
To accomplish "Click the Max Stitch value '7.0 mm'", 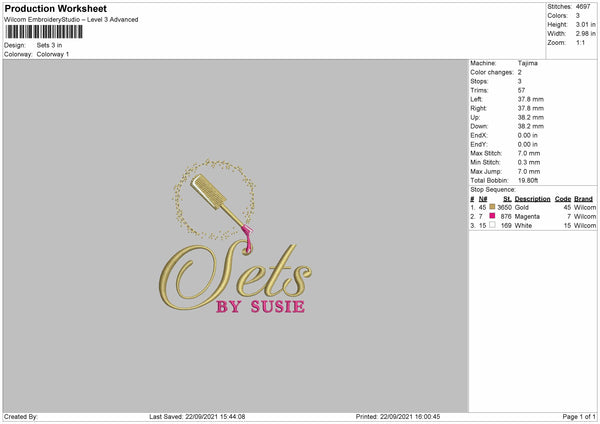I will (529, 153).
